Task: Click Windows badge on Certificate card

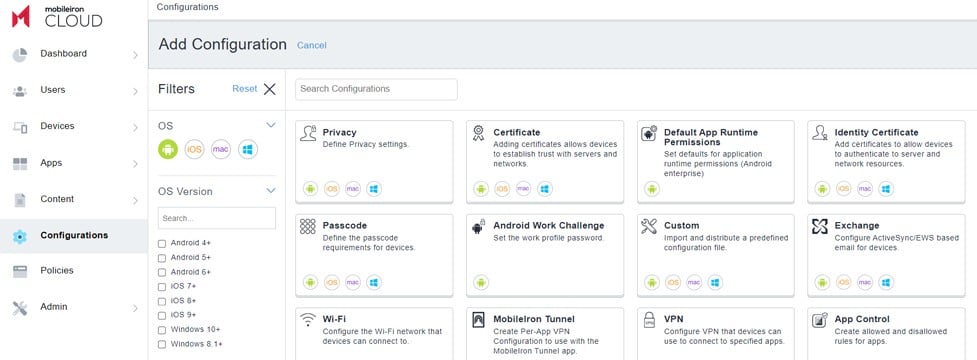Action: pyautogui.click(x=545, y=189)
